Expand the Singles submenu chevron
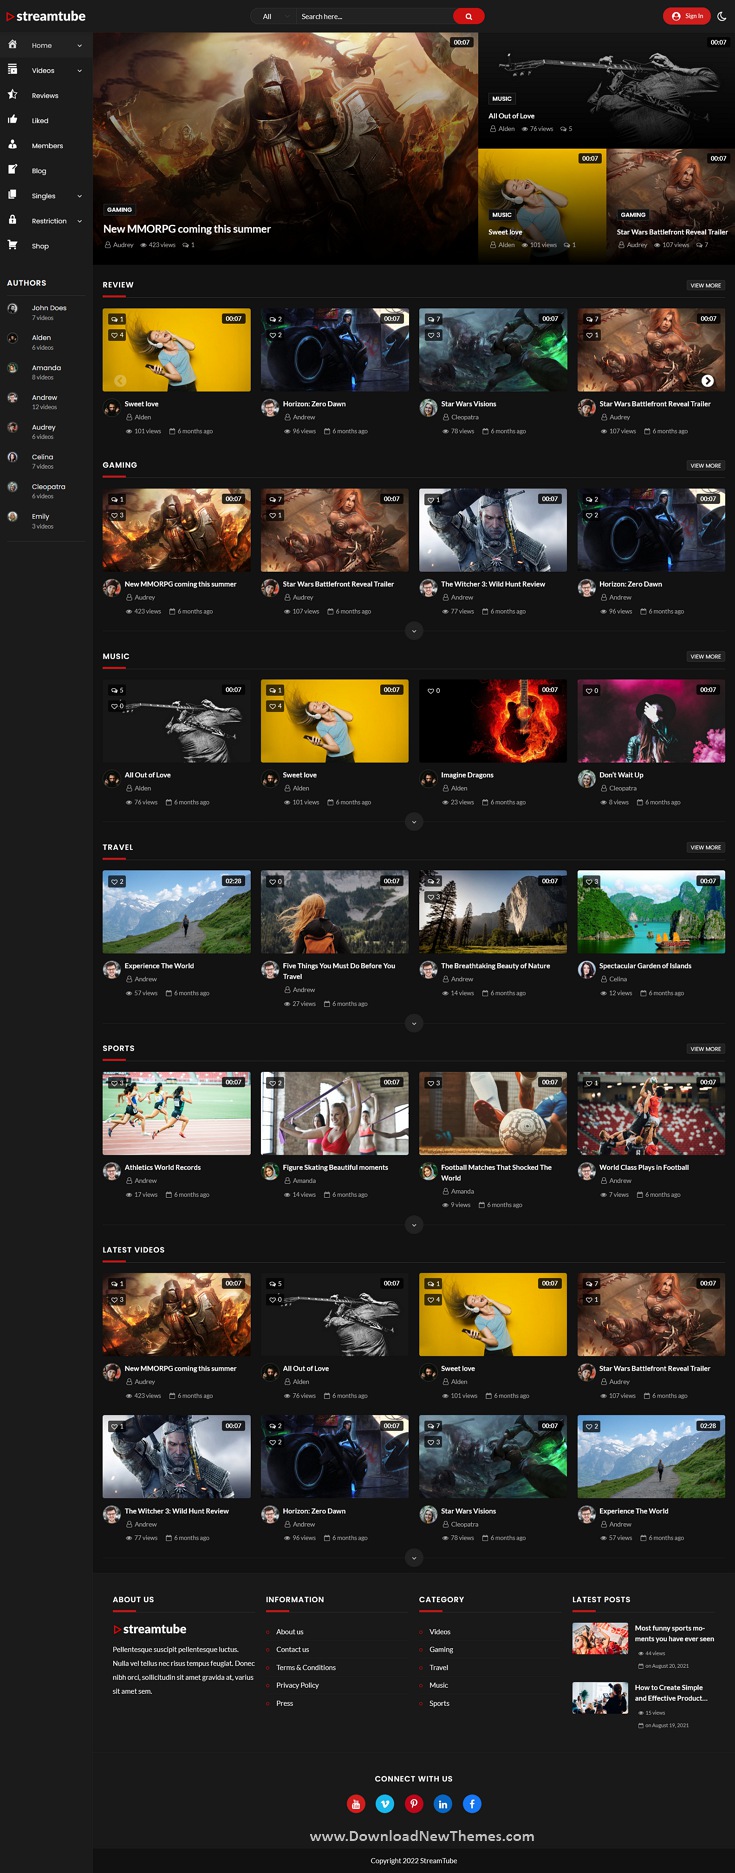 (80, 195)
